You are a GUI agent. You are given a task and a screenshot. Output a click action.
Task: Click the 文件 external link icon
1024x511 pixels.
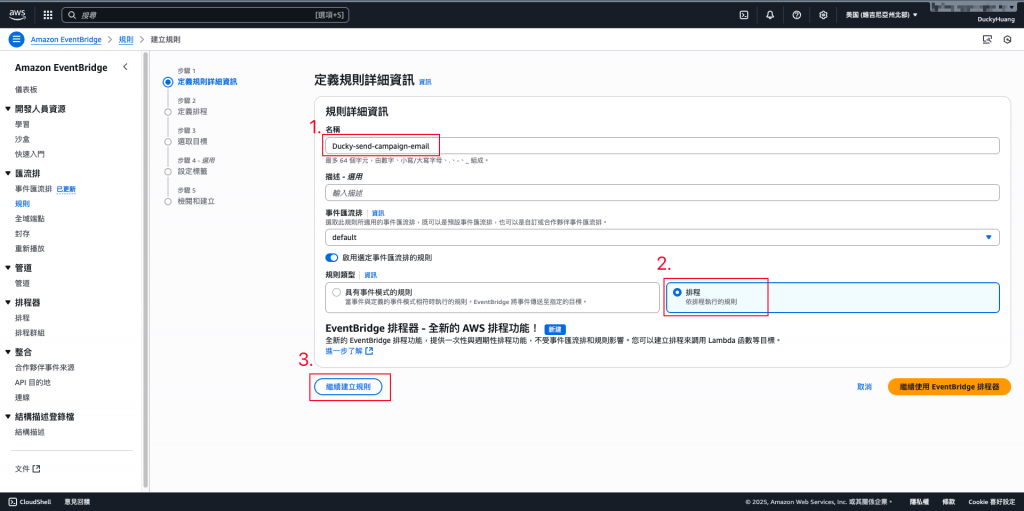tap(37, 469)
